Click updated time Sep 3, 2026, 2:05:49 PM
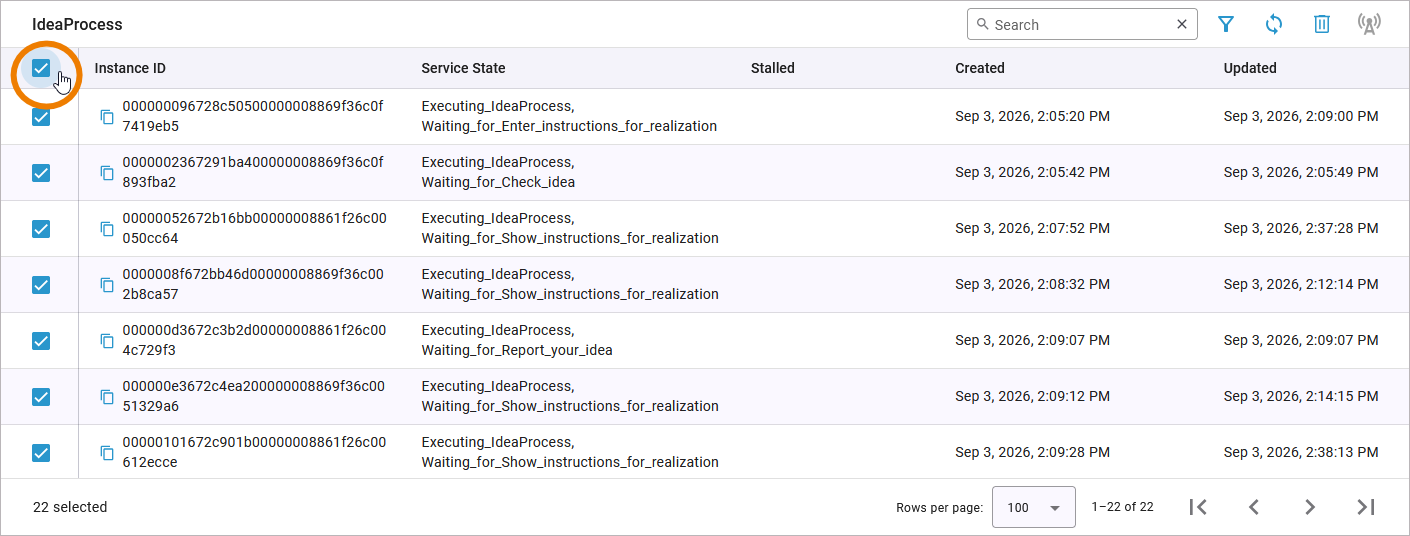Screen dimensions: 1410x536 point(1301,172)
